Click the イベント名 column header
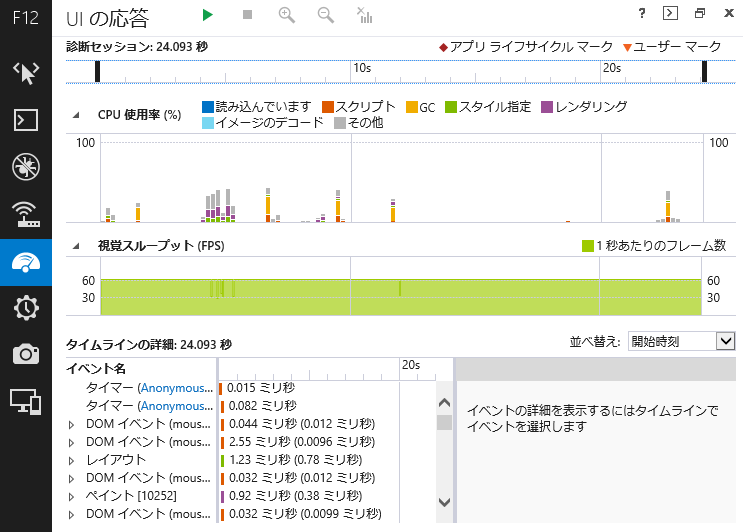Screen dimensions: 743x532 tap(96, 369)
